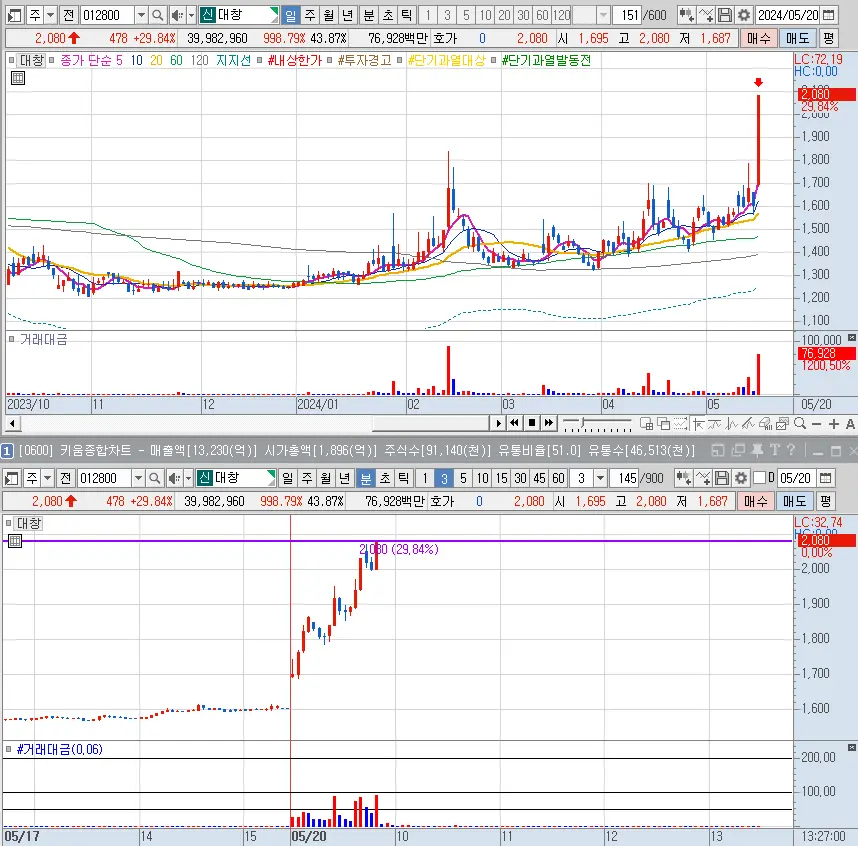Viewport: 858px width, 846px height.
Task: Open stock search in upper chart toolbar
Action: pyautogui.click(x=158, y=15)
